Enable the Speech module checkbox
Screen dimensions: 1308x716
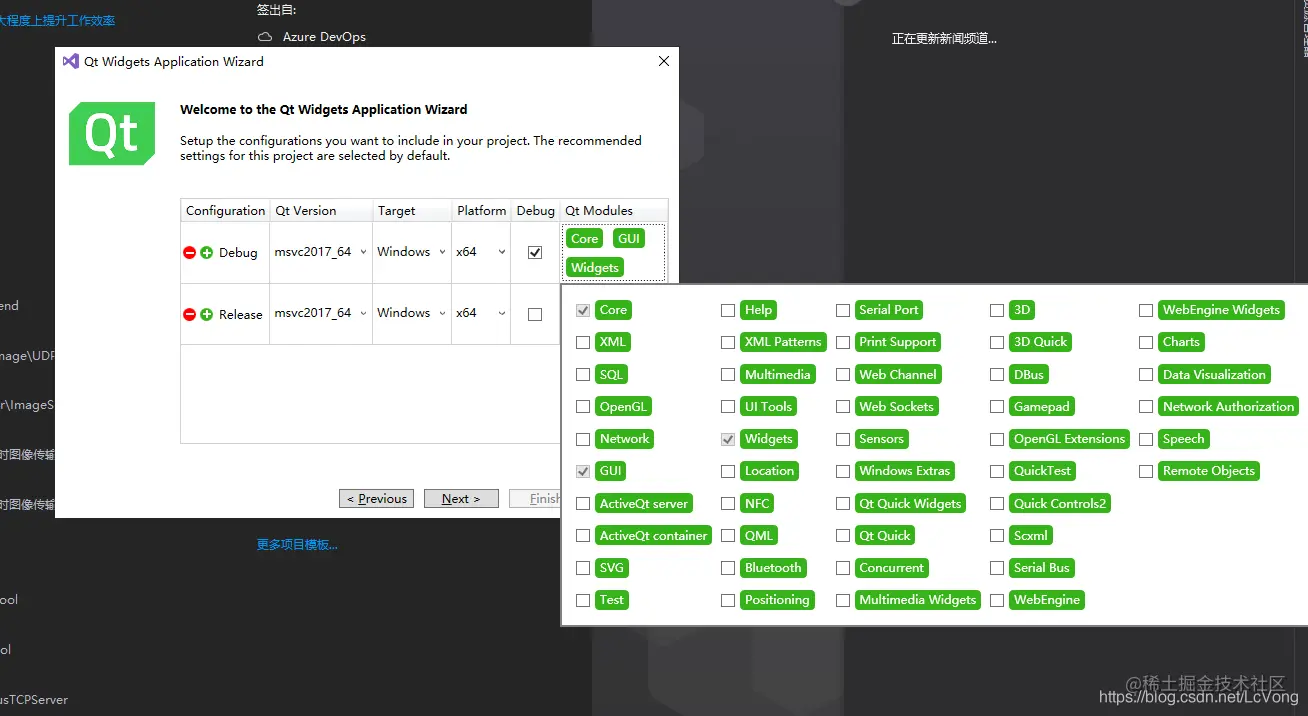pos(1146,439)
